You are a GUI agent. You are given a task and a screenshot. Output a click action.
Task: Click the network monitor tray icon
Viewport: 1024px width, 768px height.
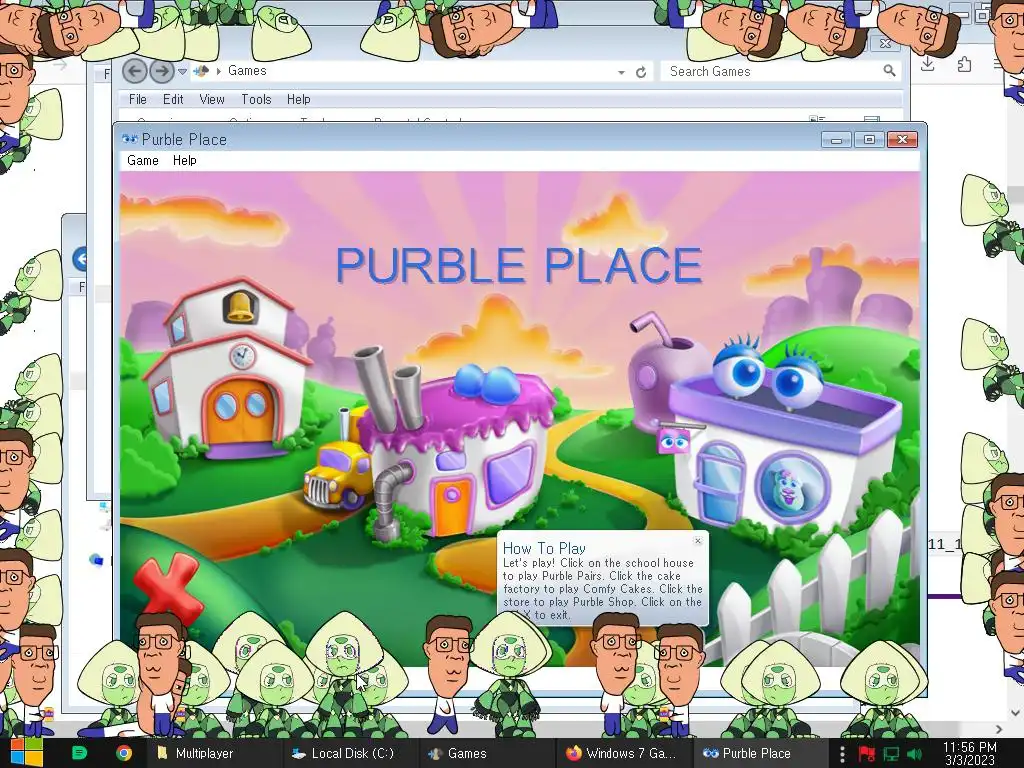[x=891, y=754]
